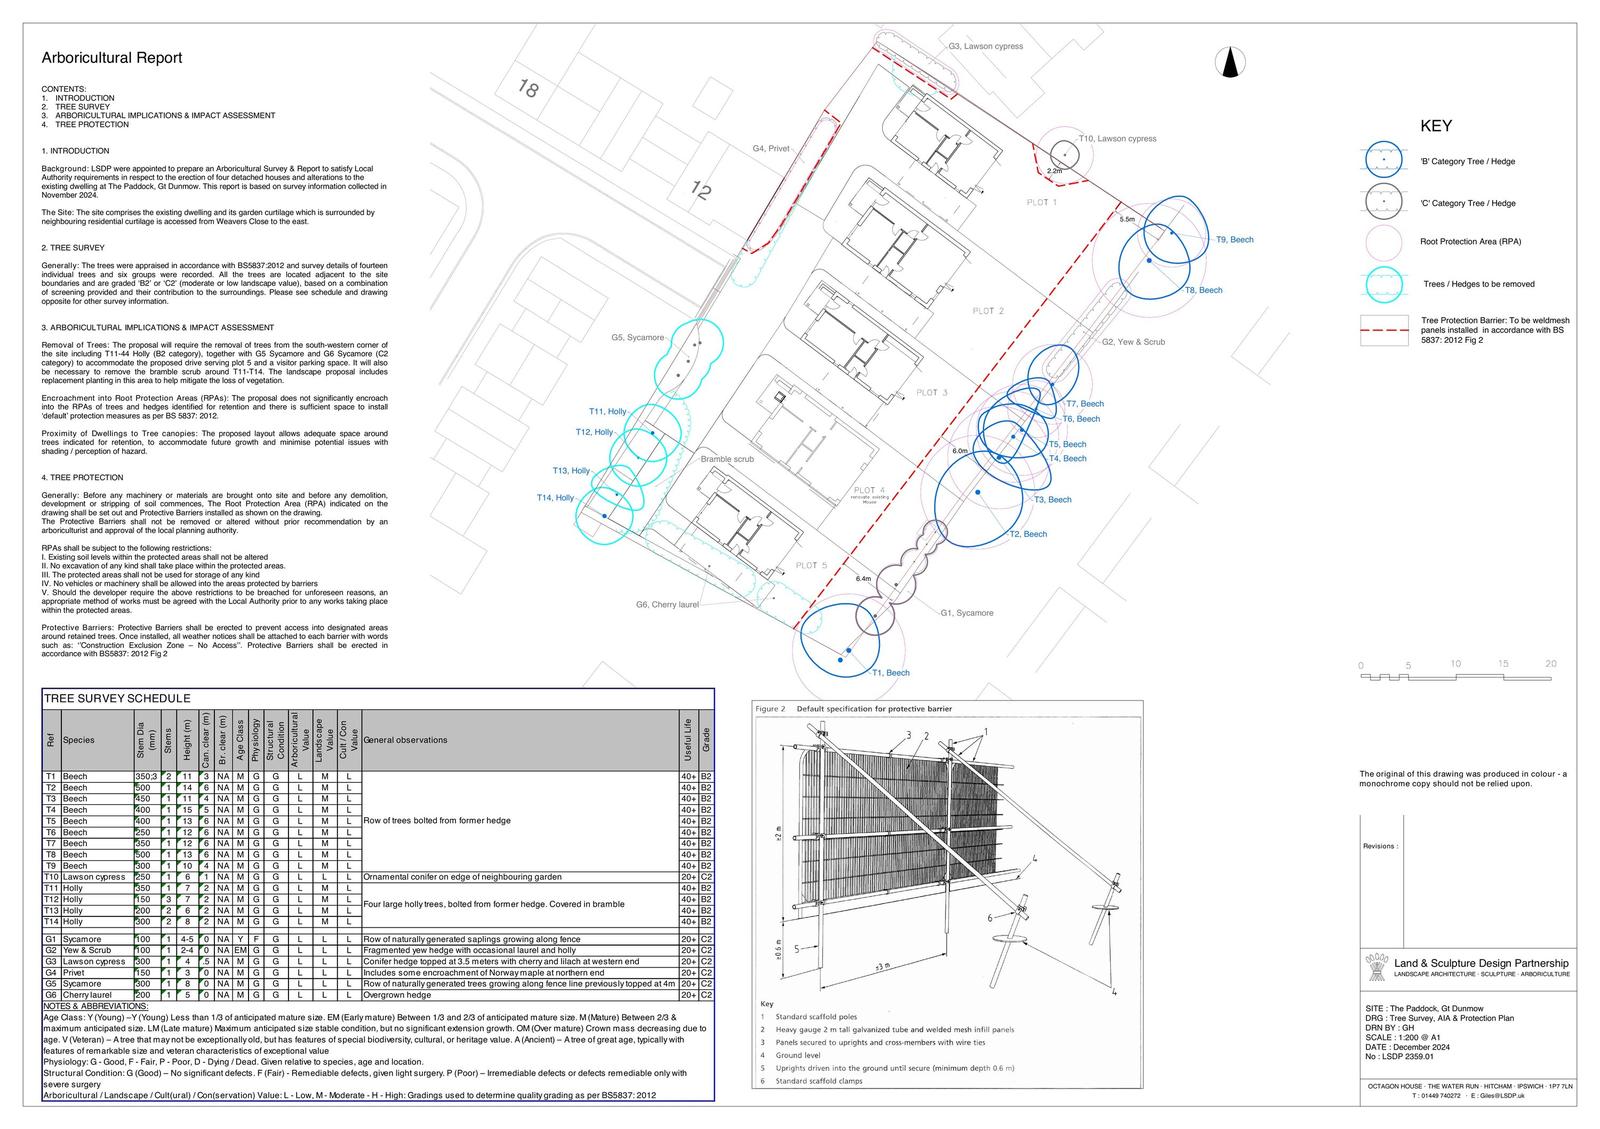1600x1129 pixels.
Task: Click the 'C' Category Tree key symbol
Action: pos(1384,201)
